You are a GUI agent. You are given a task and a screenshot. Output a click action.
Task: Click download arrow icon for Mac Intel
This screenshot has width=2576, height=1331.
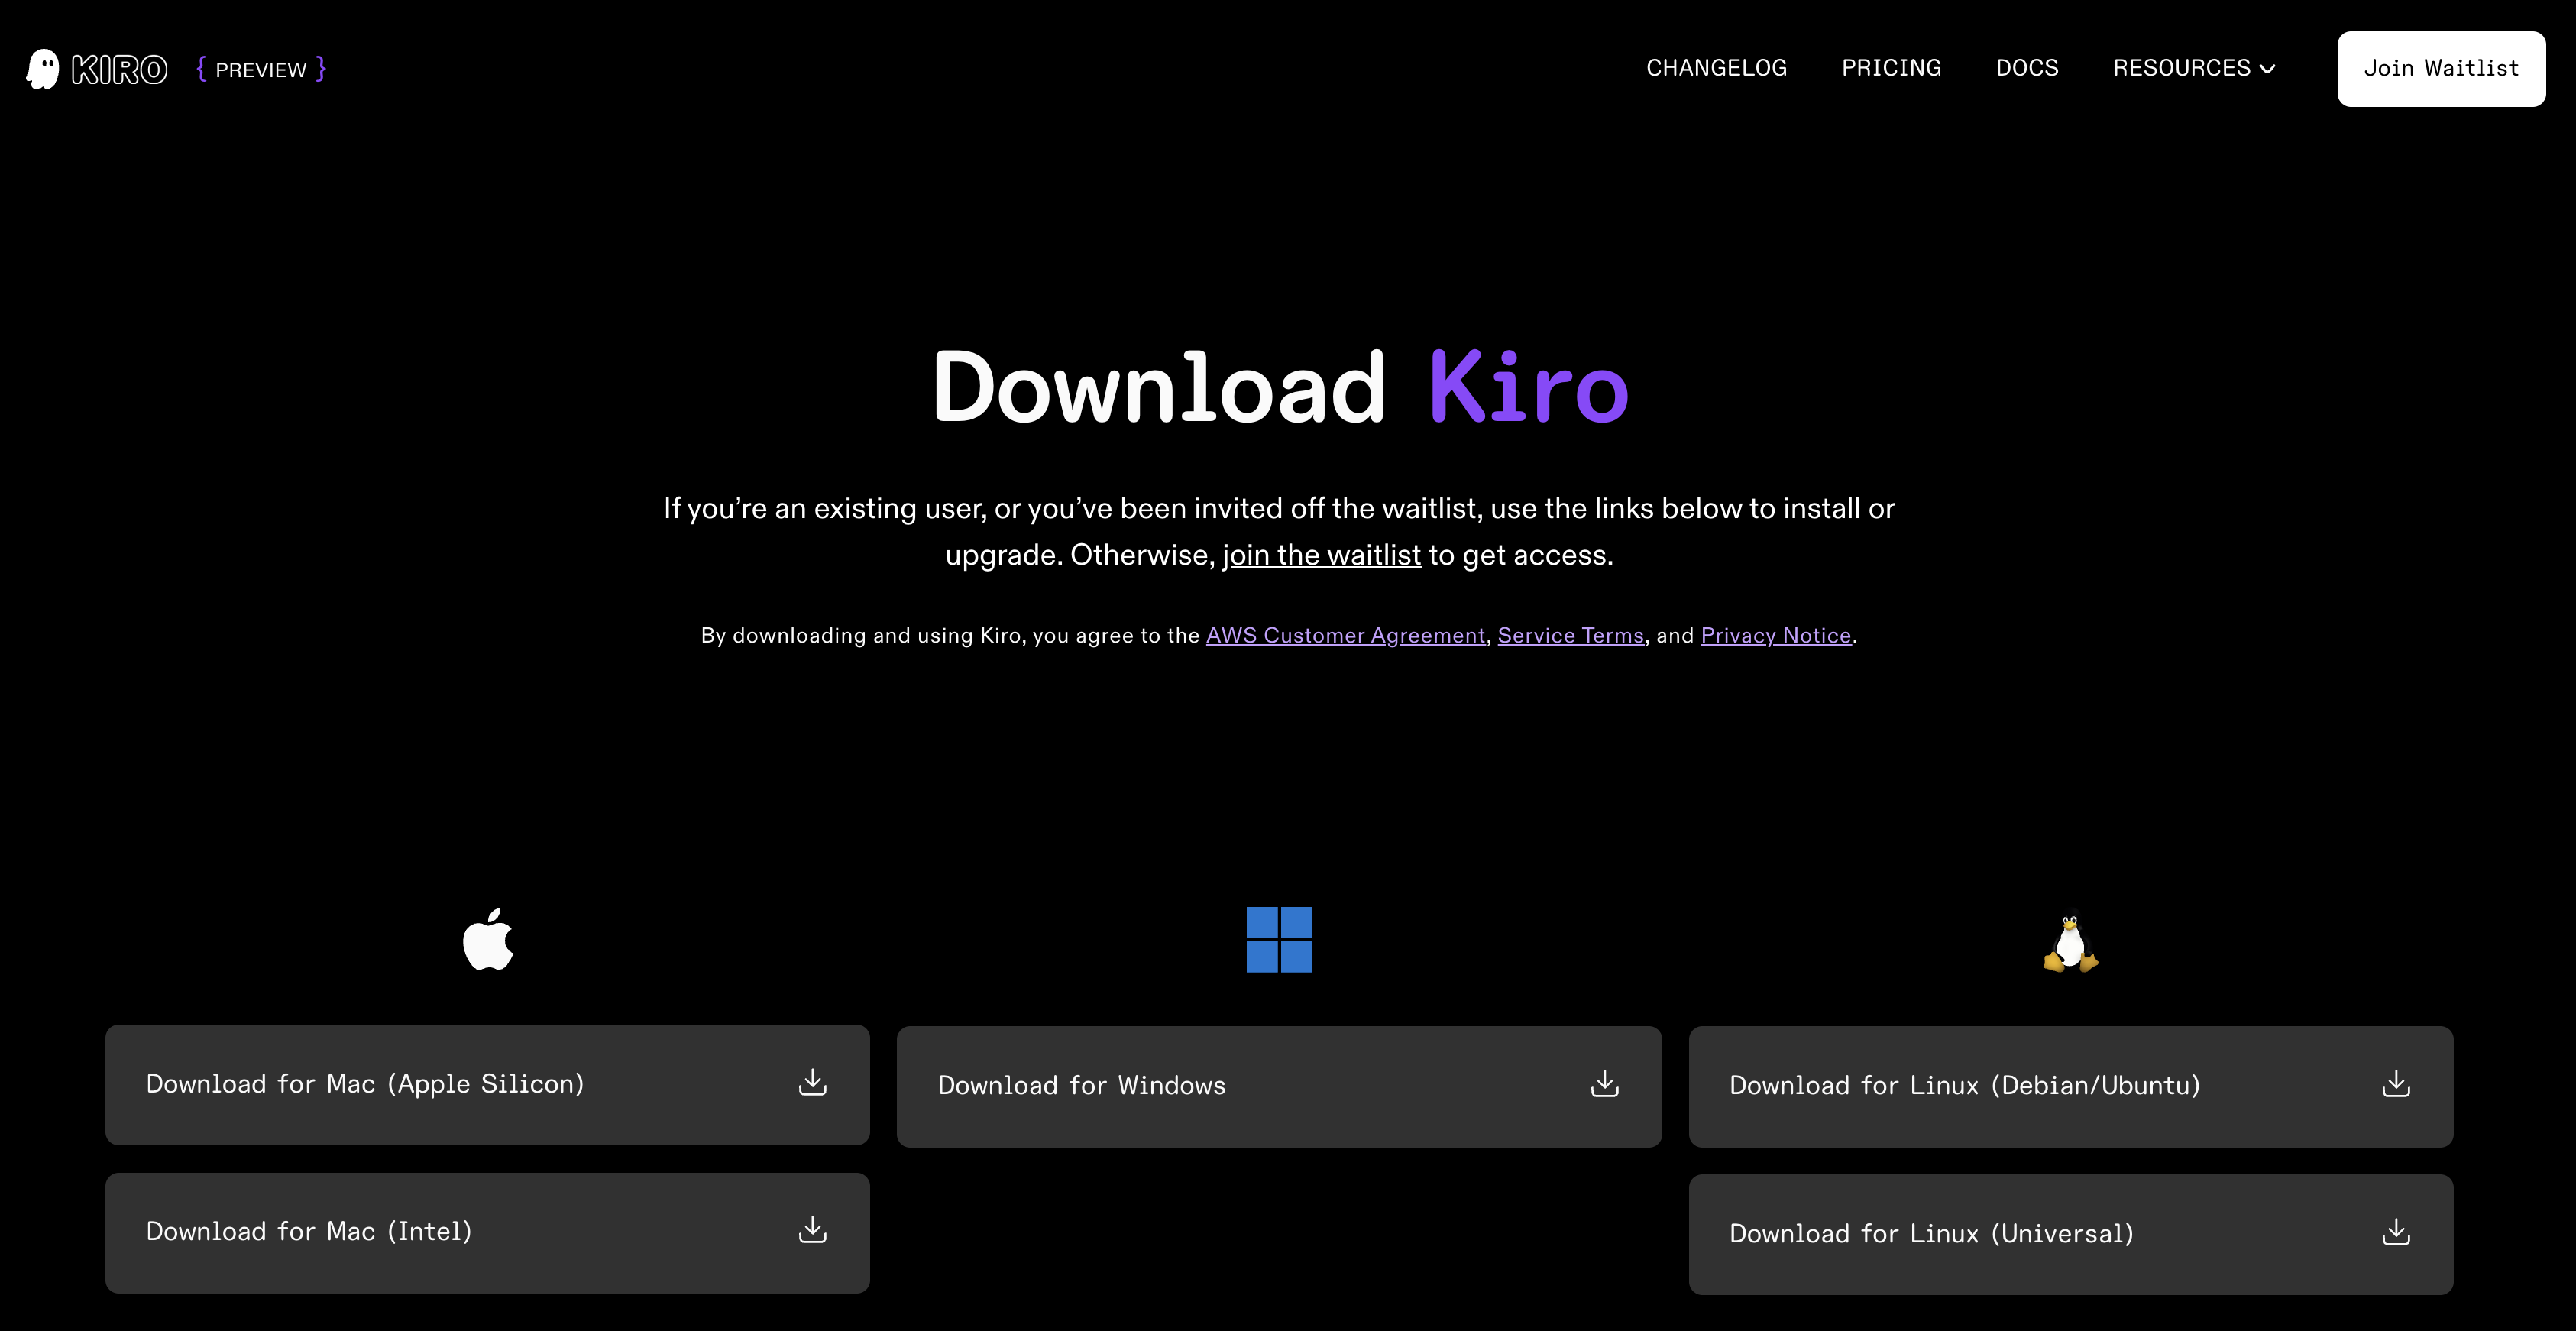[812, 1230]
